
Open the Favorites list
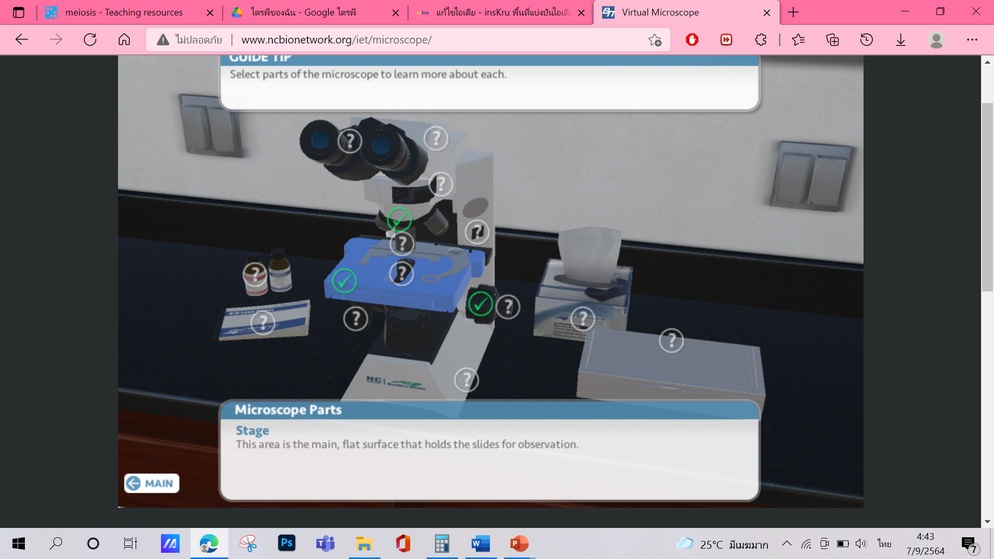pos(798,39)
